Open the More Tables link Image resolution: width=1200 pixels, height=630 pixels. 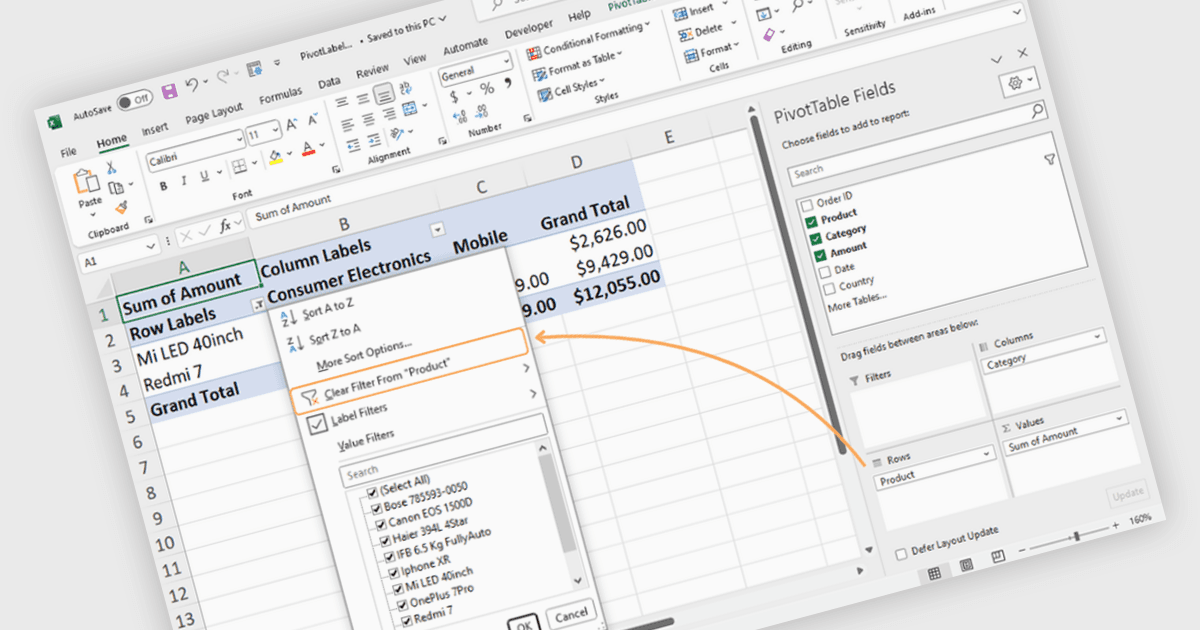858,302
